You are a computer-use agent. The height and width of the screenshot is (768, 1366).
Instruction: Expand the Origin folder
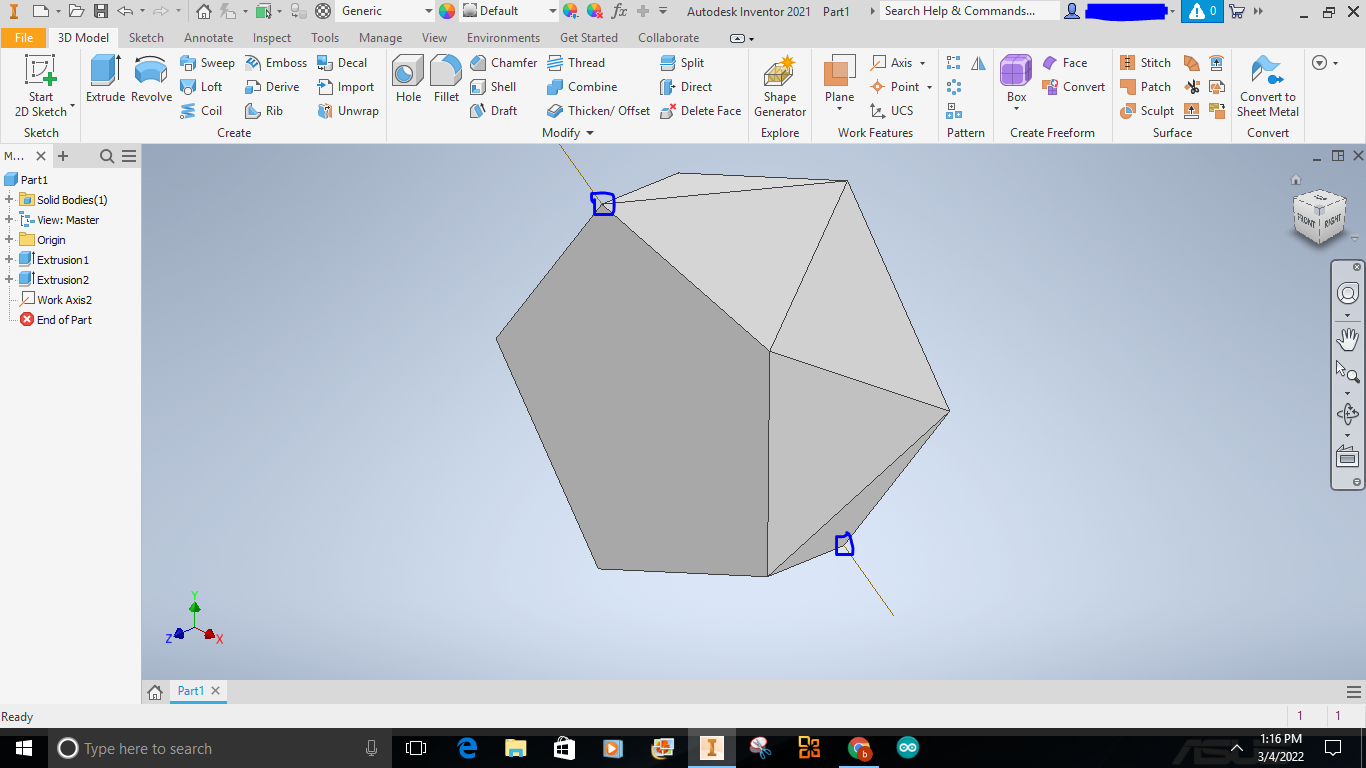(9, 240)
